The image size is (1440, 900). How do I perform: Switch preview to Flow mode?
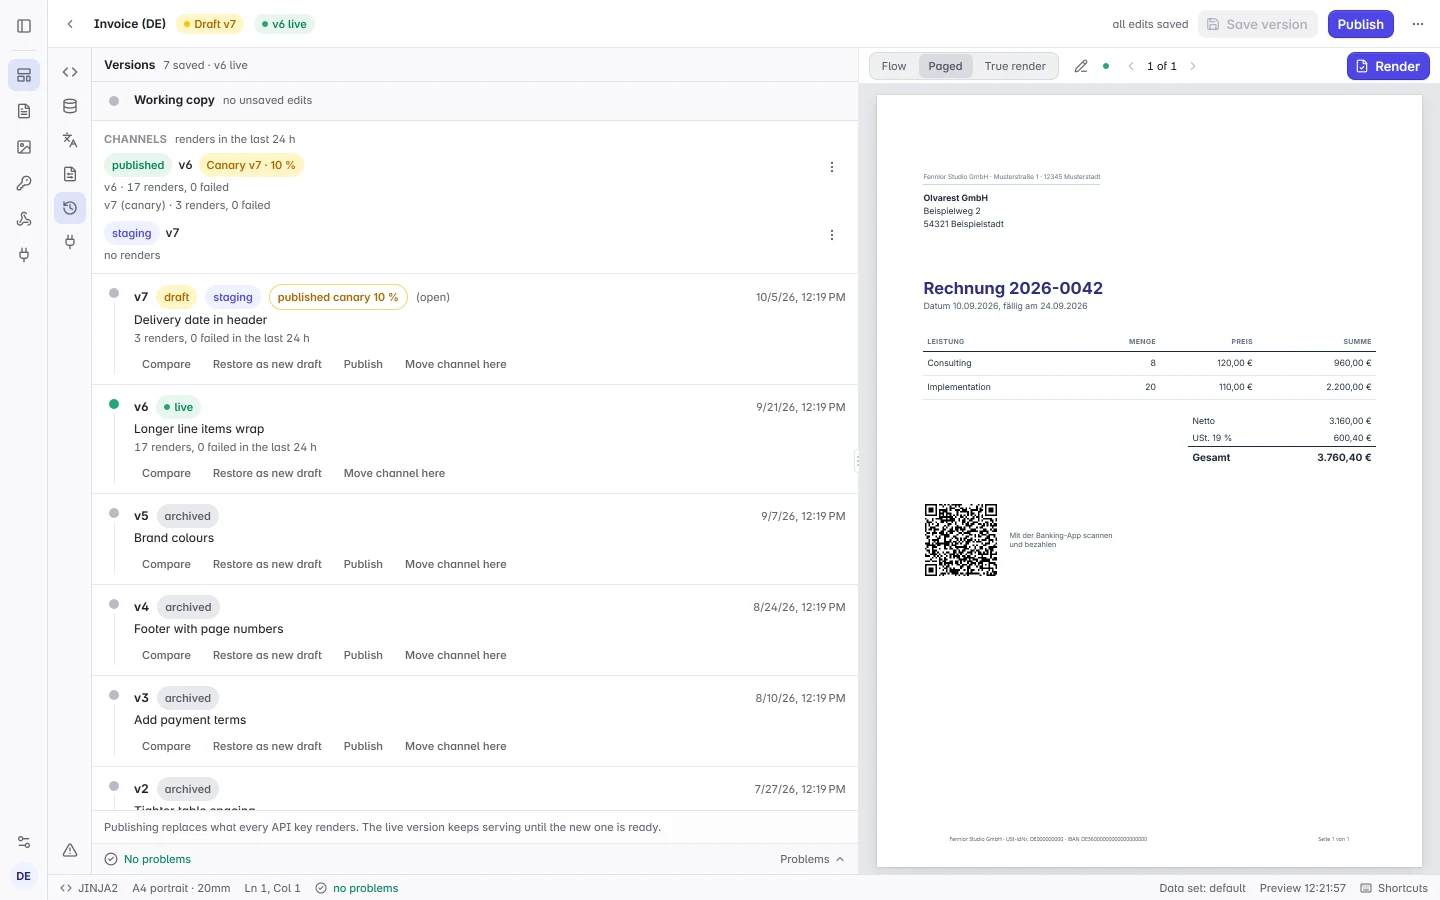point(894,66)
